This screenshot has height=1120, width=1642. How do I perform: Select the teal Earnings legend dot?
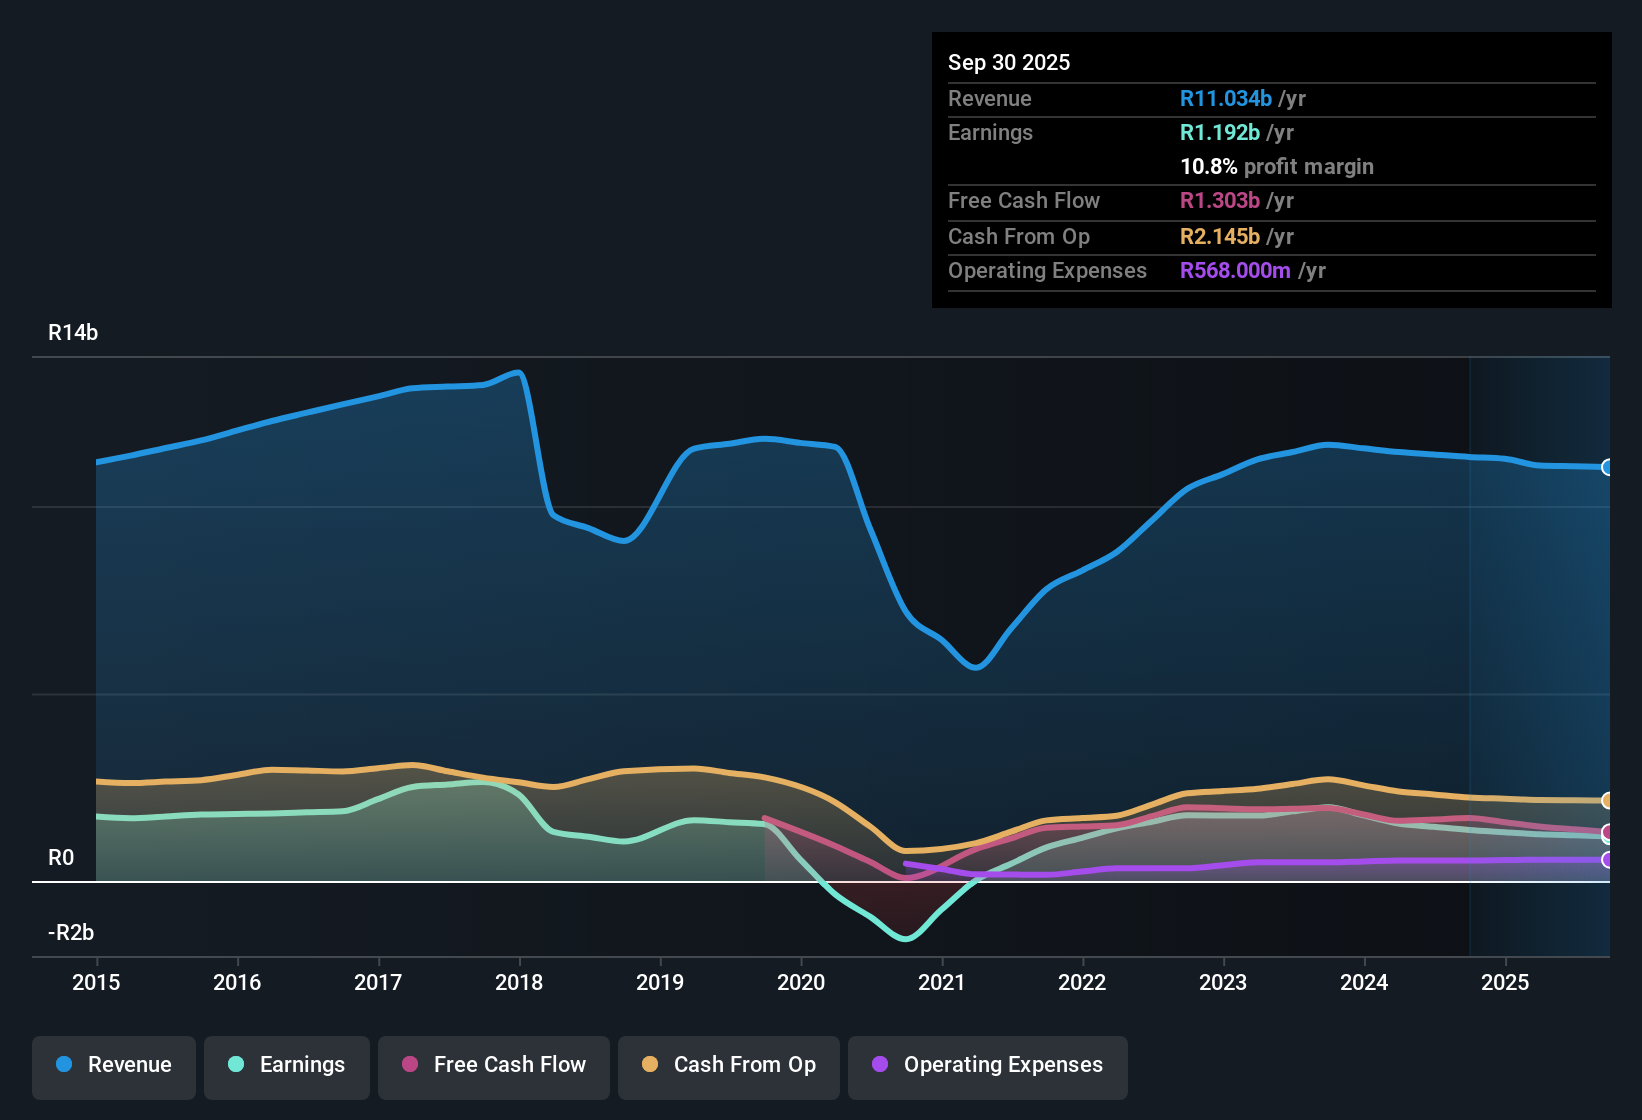point(236,1065)
